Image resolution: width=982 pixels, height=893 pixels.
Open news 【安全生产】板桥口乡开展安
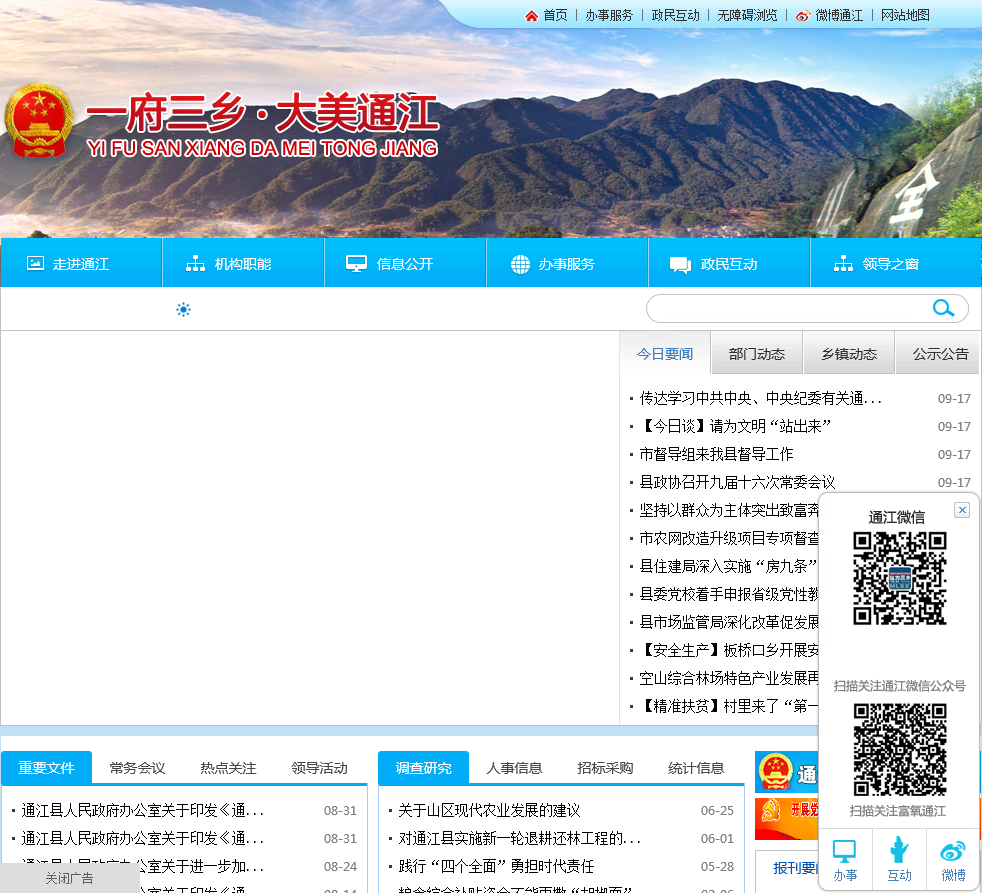point(728,650)
